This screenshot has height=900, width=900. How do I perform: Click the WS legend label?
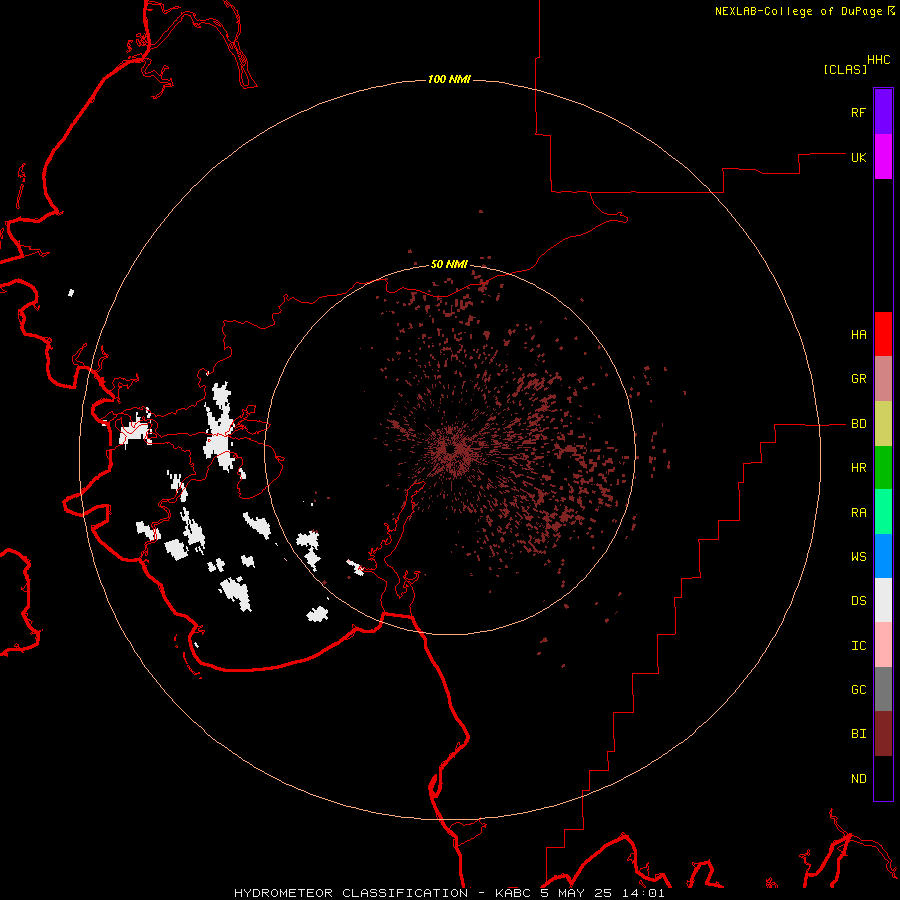858,557
